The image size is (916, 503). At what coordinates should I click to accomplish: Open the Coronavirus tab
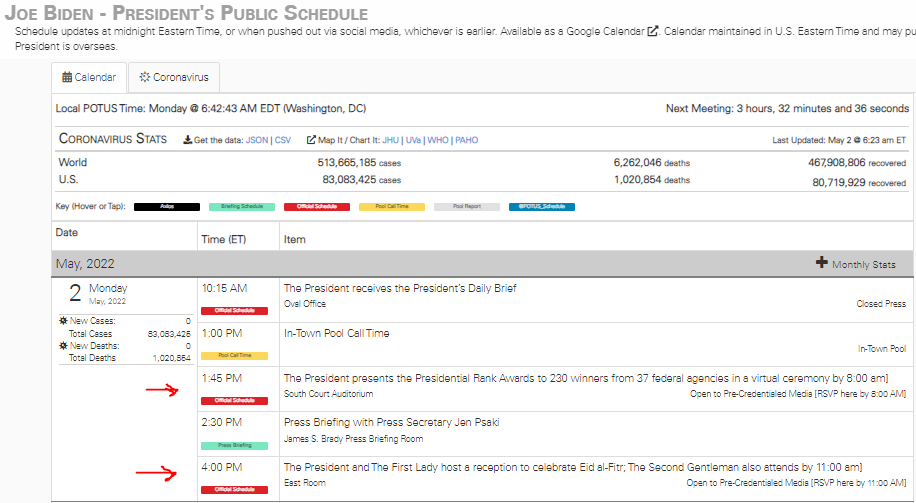coord(174,77)
